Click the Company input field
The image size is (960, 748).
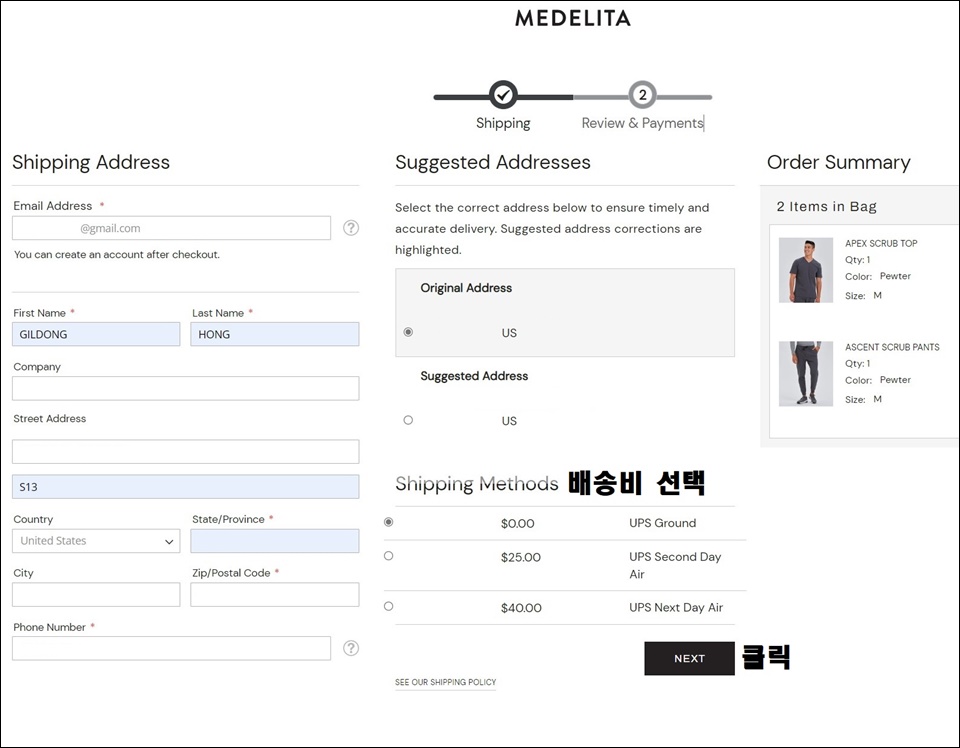tap(186, 389)
